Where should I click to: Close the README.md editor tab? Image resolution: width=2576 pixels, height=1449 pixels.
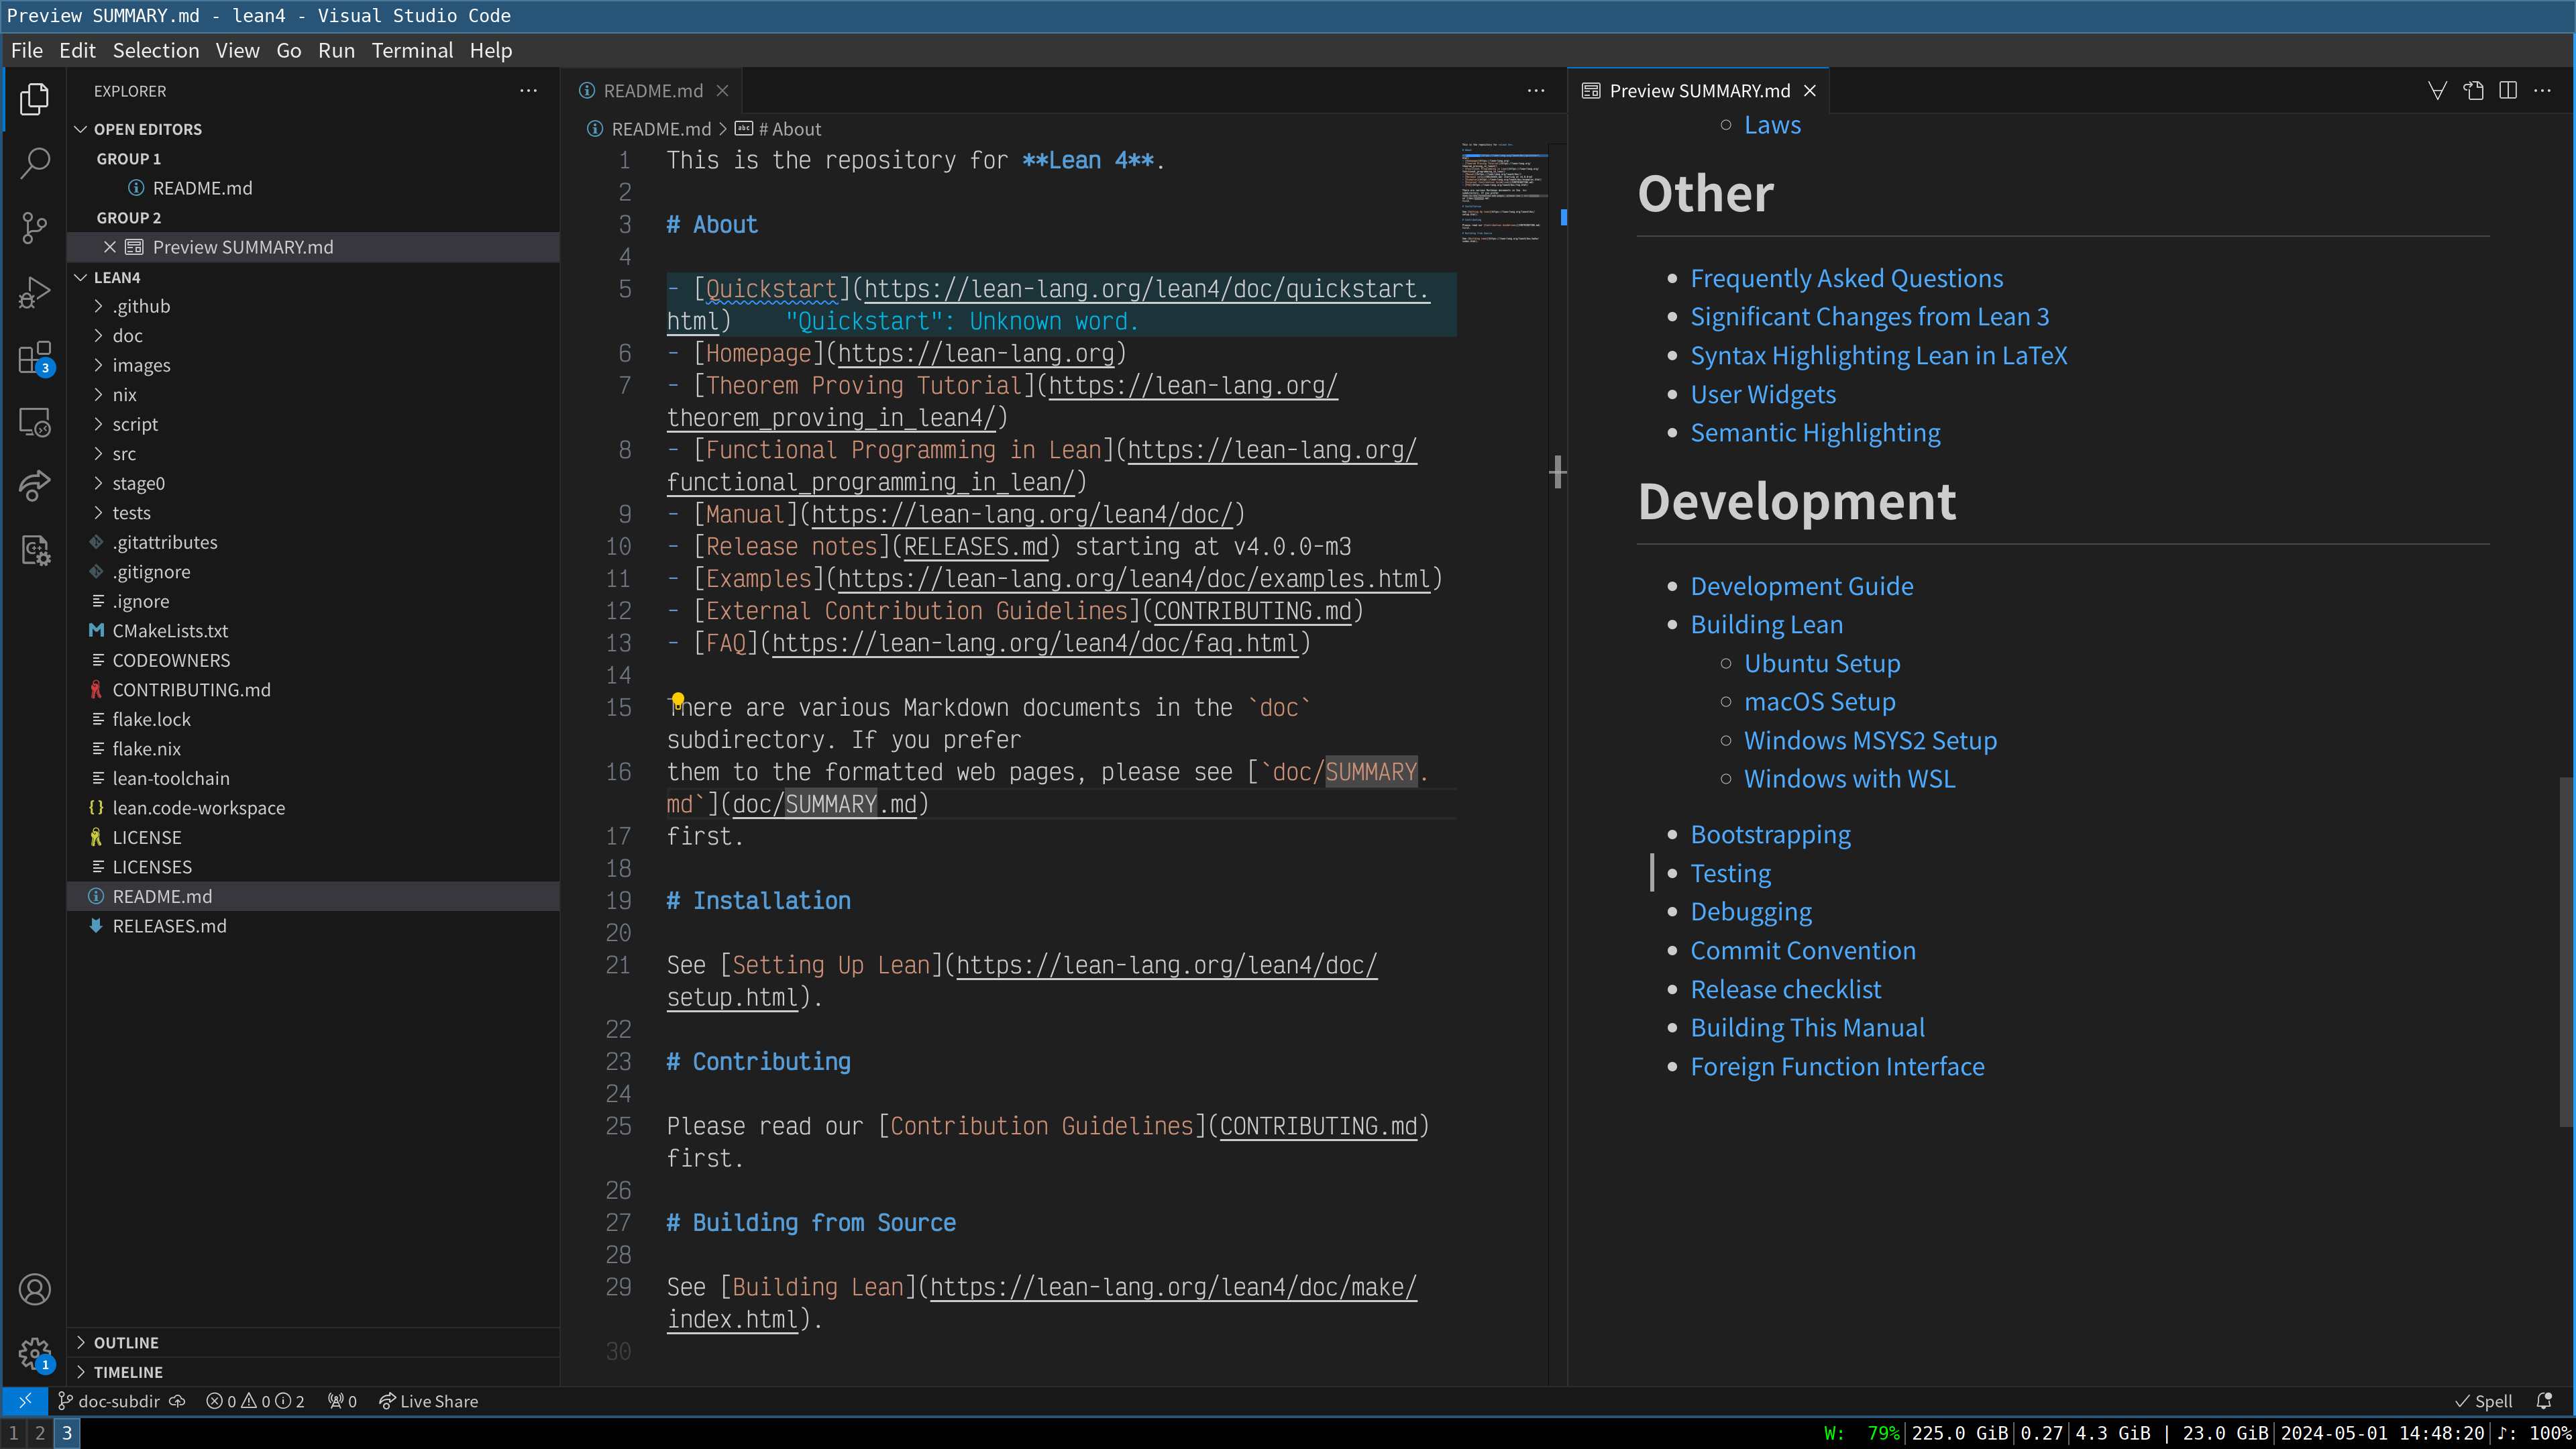tap(722, 91)
